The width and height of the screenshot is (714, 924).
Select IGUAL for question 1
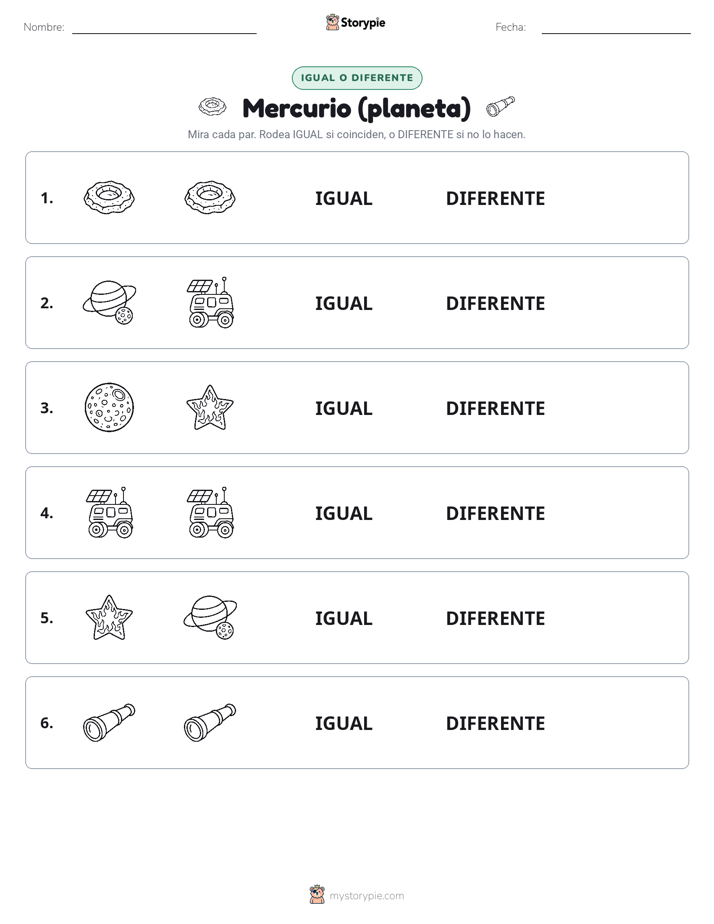point(343,198)
